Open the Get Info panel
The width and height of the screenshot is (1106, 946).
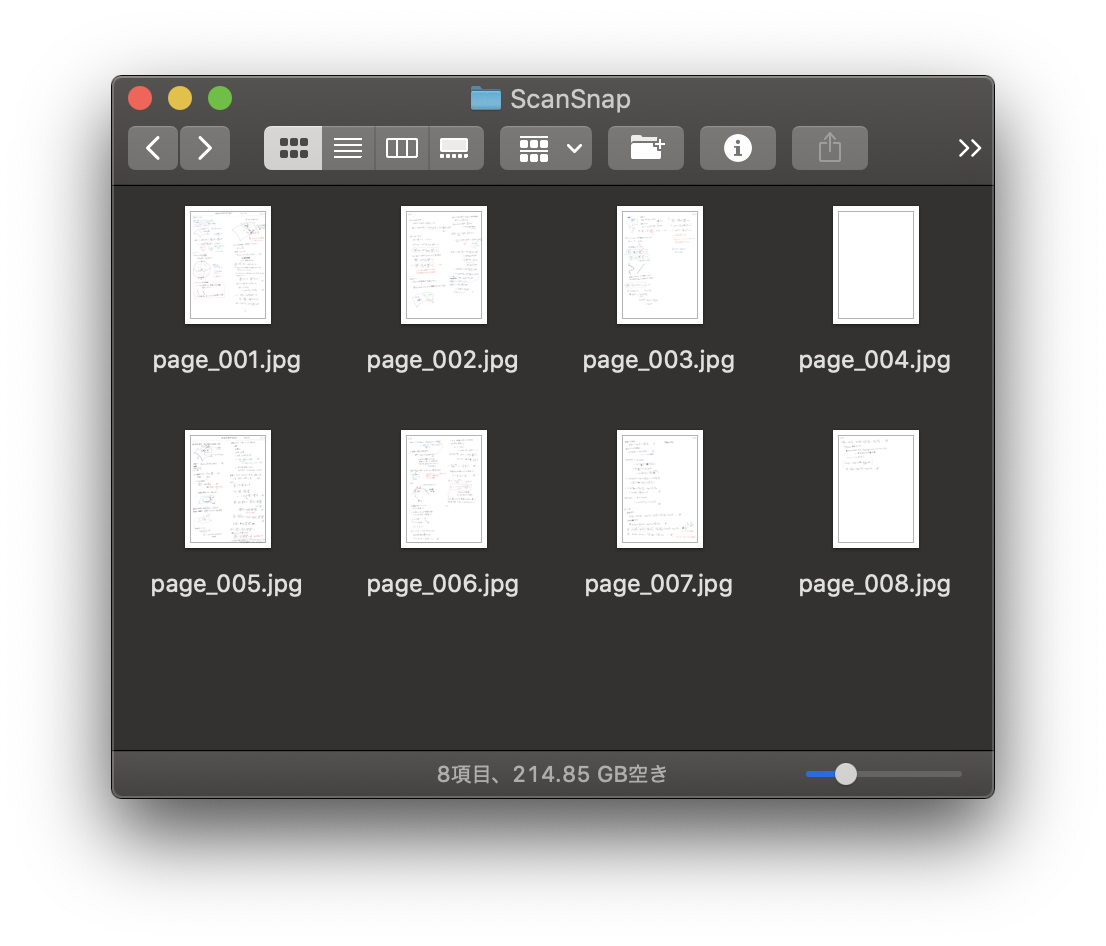(x=737, y=147)
